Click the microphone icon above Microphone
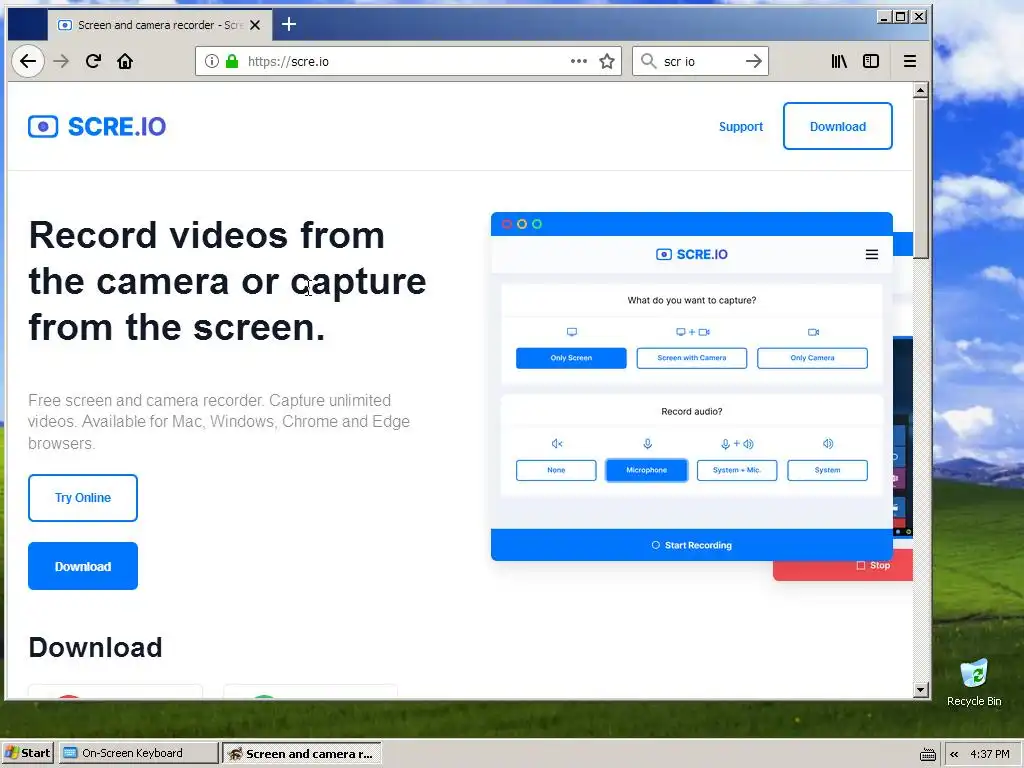 647,444
